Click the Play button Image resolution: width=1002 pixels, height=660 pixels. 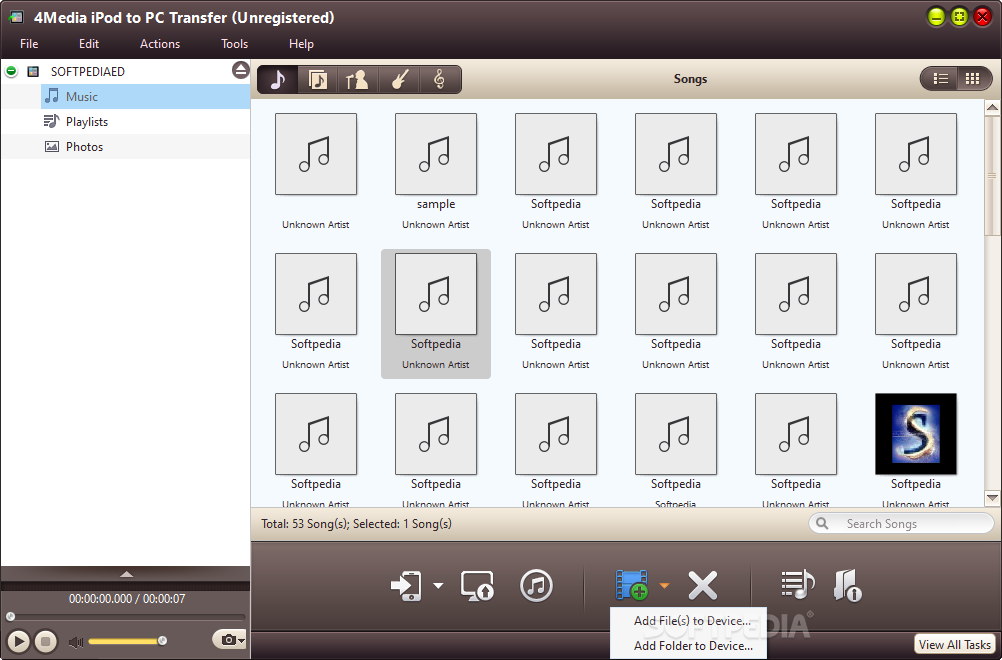click(19, 641)
